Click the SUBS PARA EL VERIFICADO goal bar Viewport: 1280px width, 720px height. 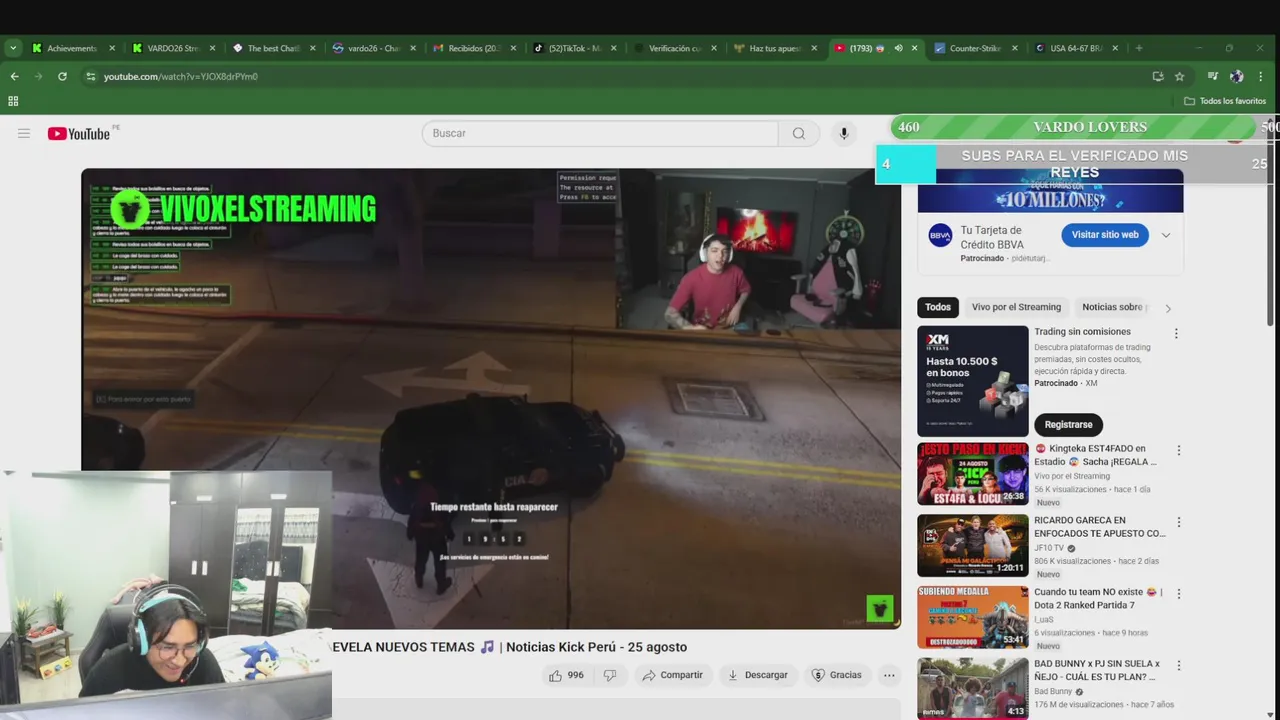coord(1074,164)
